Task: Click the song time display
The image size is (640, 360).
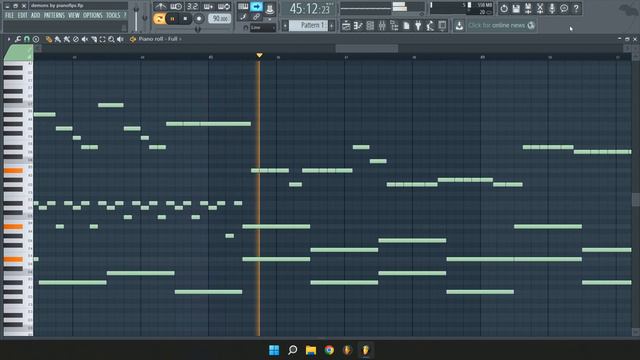Action: (311, 9)
